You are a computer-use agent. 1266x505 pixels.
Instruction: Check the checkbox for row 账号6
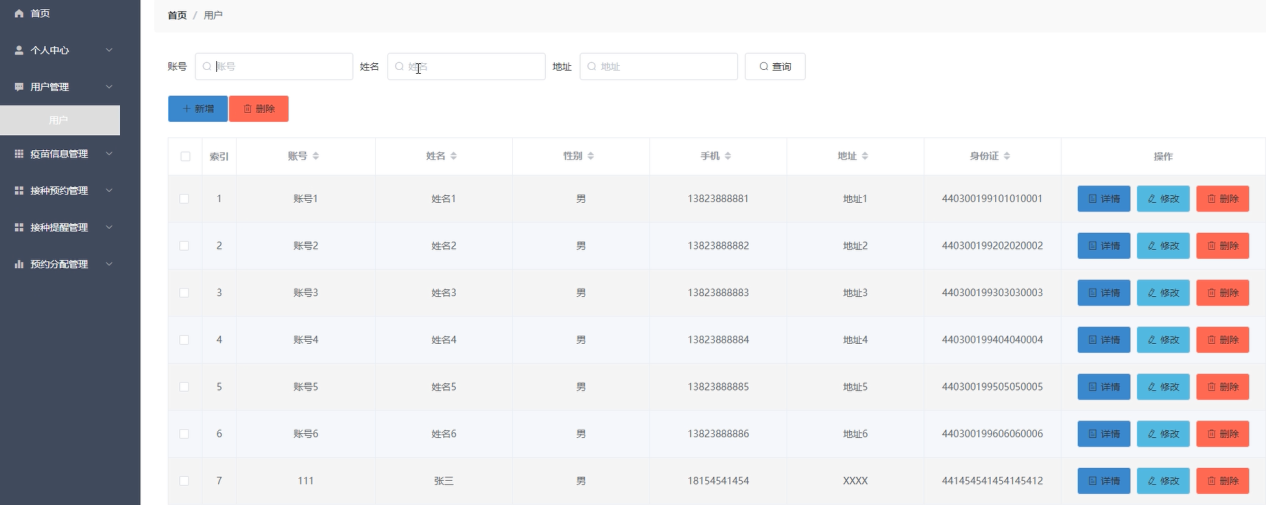click(x=184, y=434)
